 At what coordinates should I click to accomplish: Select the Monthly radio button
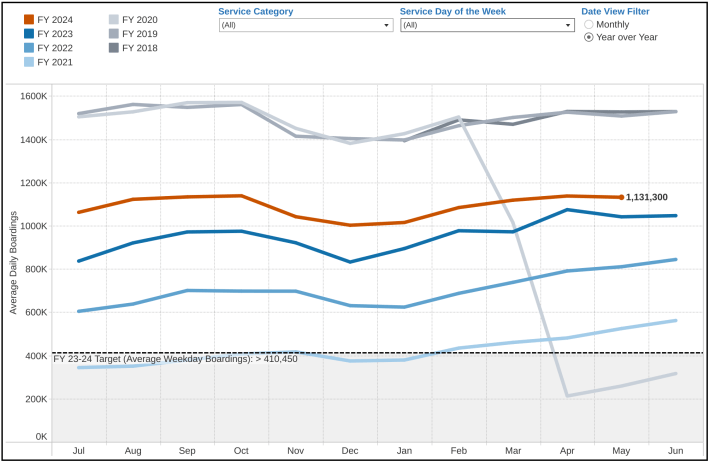[589, 23]
